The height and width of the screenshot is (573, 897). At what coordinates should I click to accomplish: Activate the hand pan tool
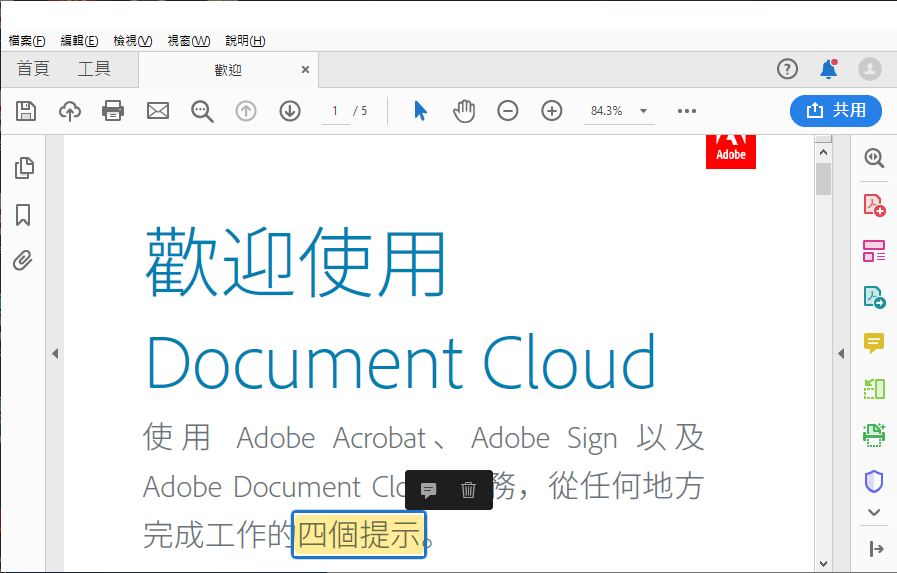tap(464, 111)
